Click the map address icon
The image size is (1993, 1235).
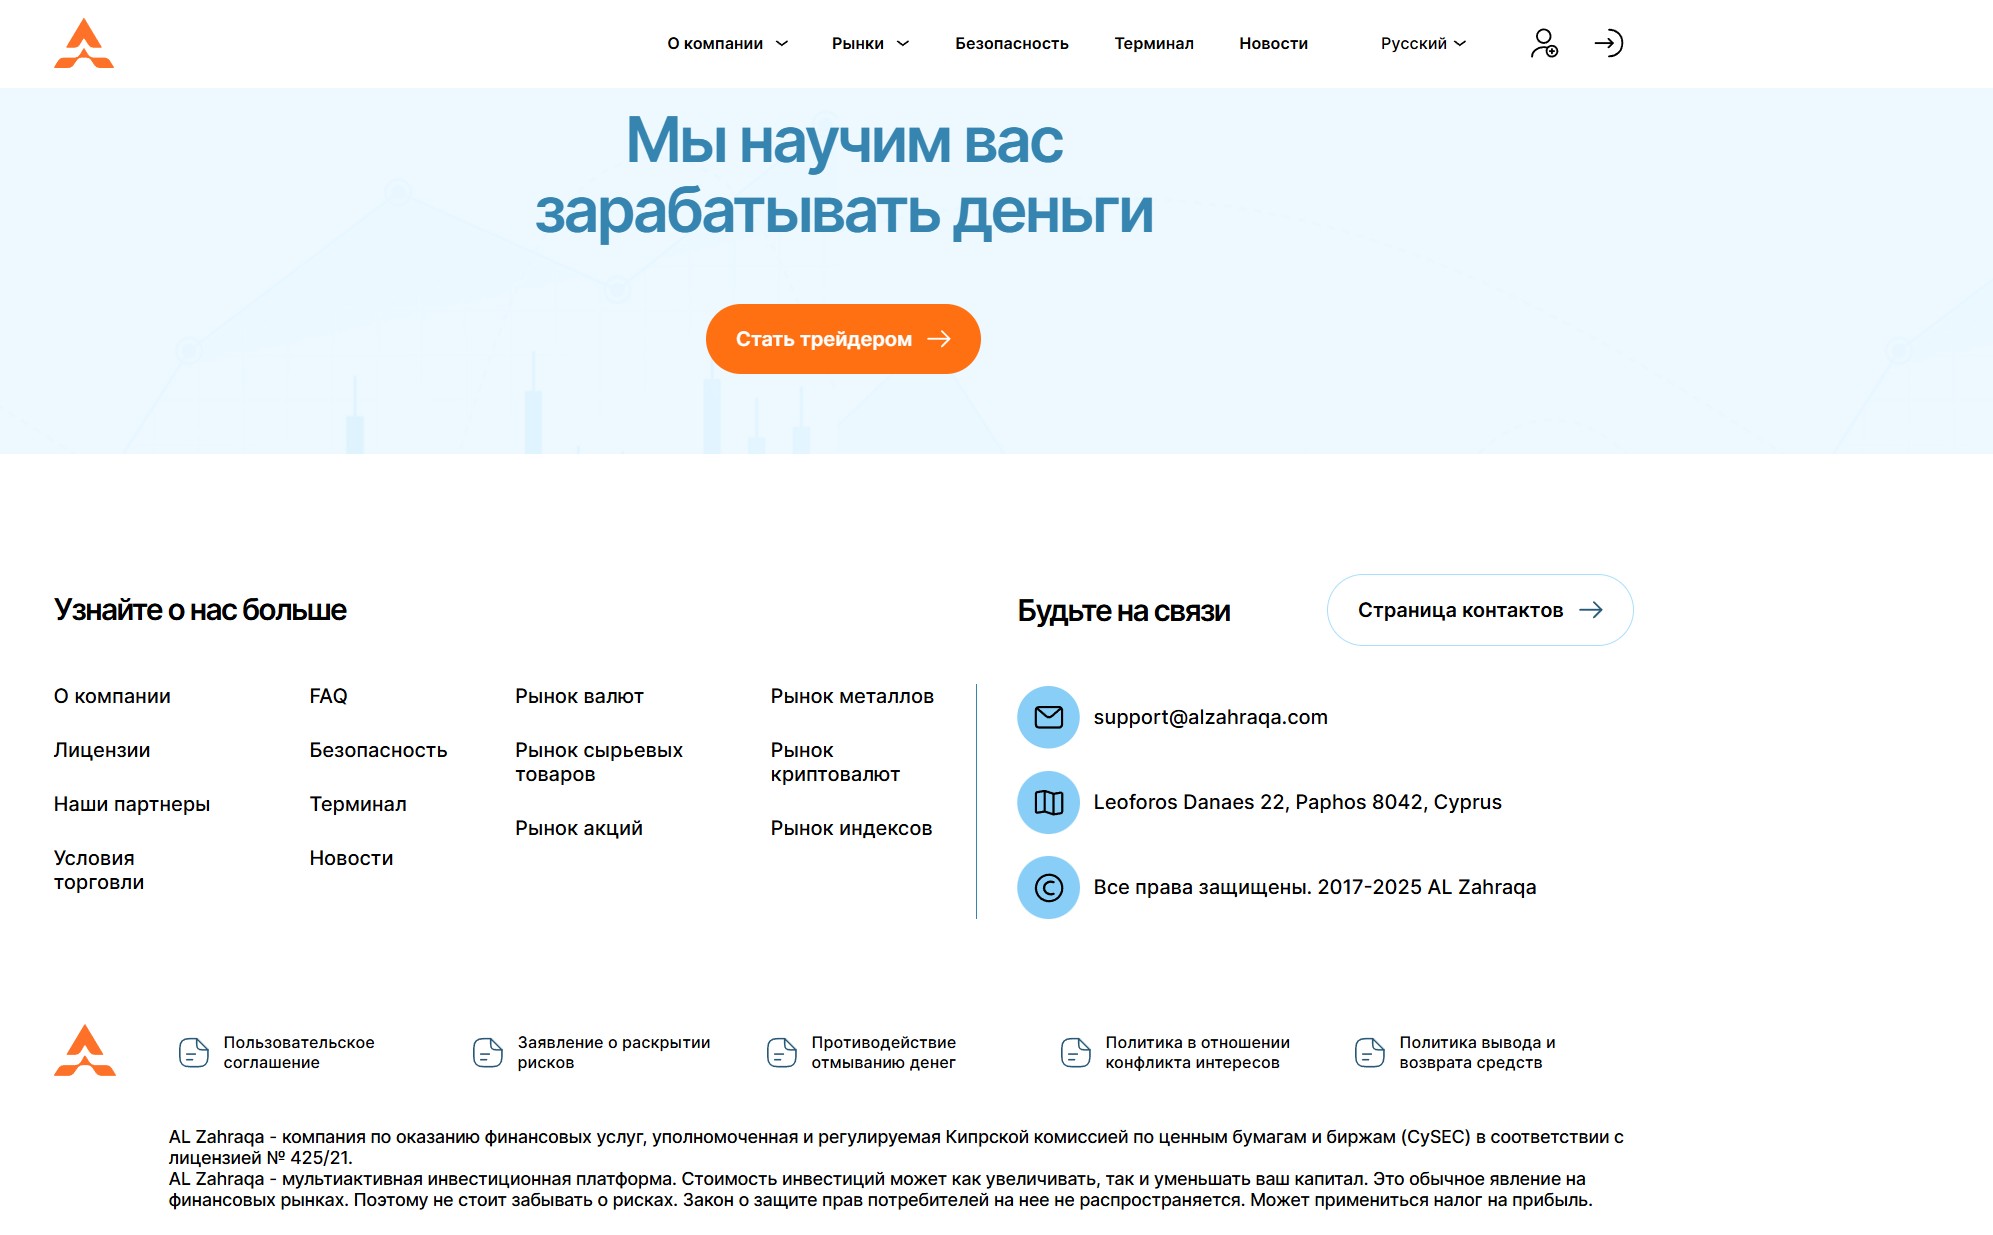(x=1048, y=802)
